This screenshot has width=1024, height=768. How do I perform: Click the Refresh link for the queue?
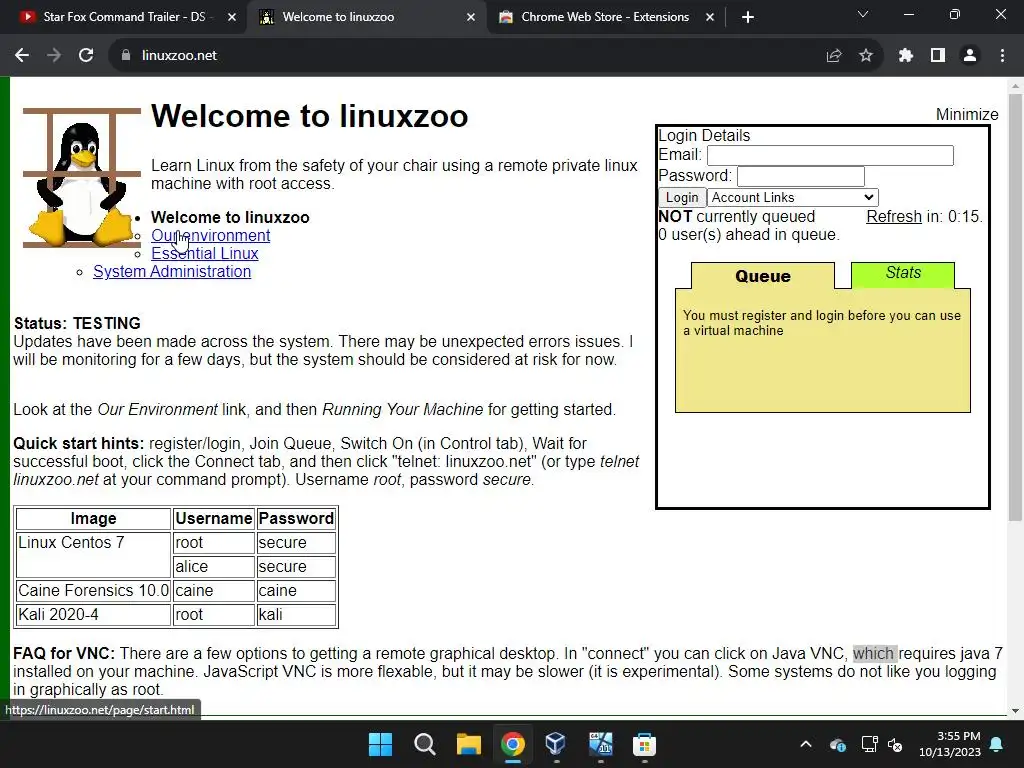click(x=893, y=216)
